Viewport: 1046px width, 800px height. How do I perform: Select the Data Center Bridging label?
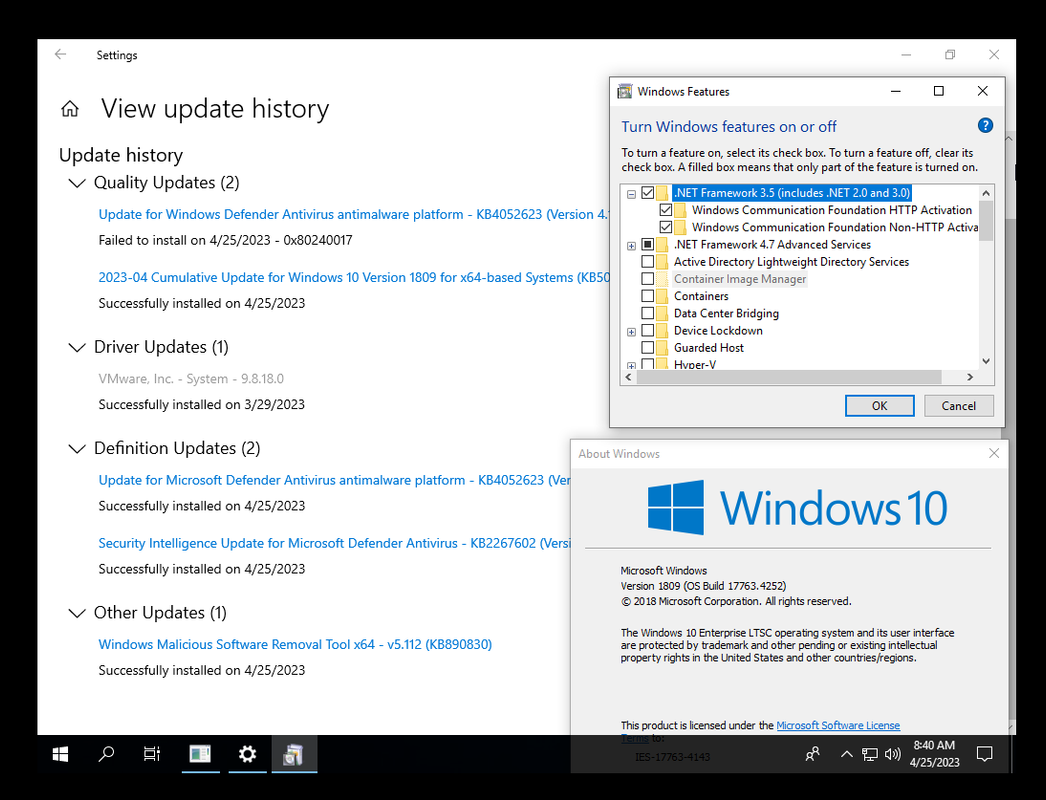[x=726, y=313]
